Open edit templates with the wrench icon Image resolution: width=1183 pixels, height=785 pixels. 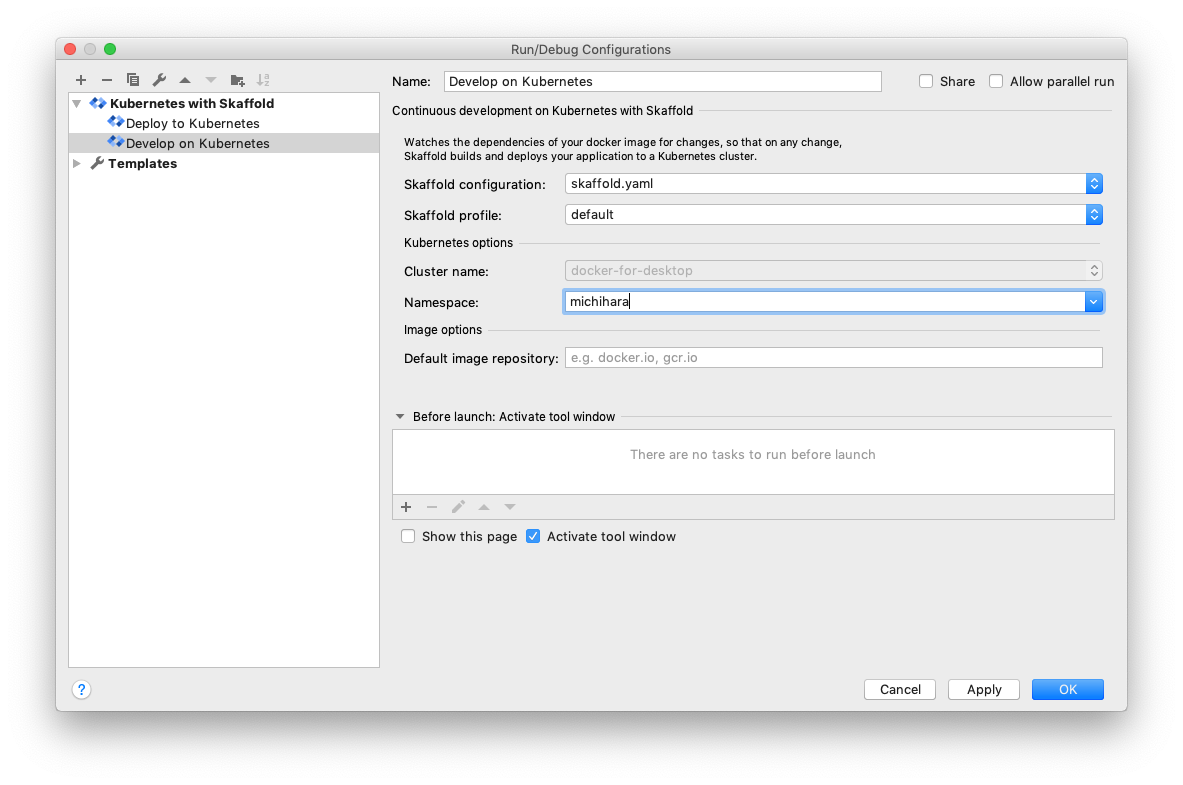[x=159, y=80]
